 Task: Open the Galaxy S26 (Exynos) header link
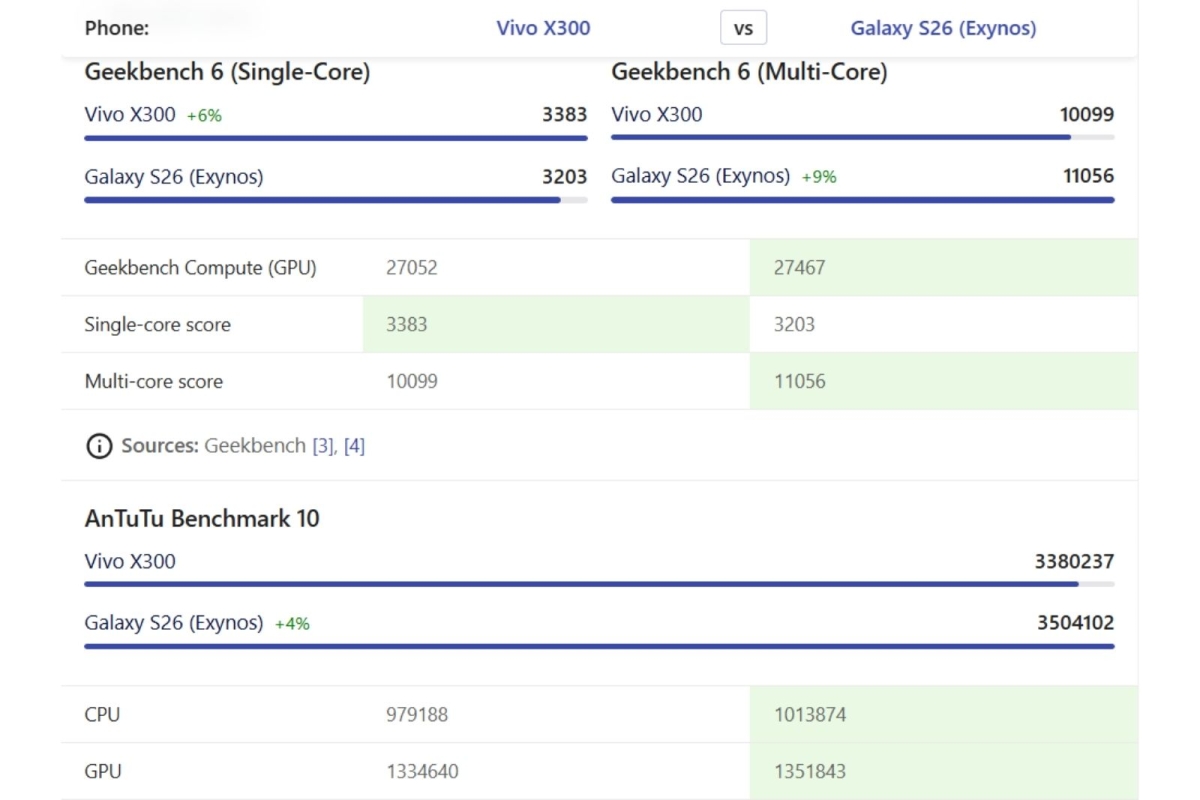pyautogui.click(x=943, y=28)
